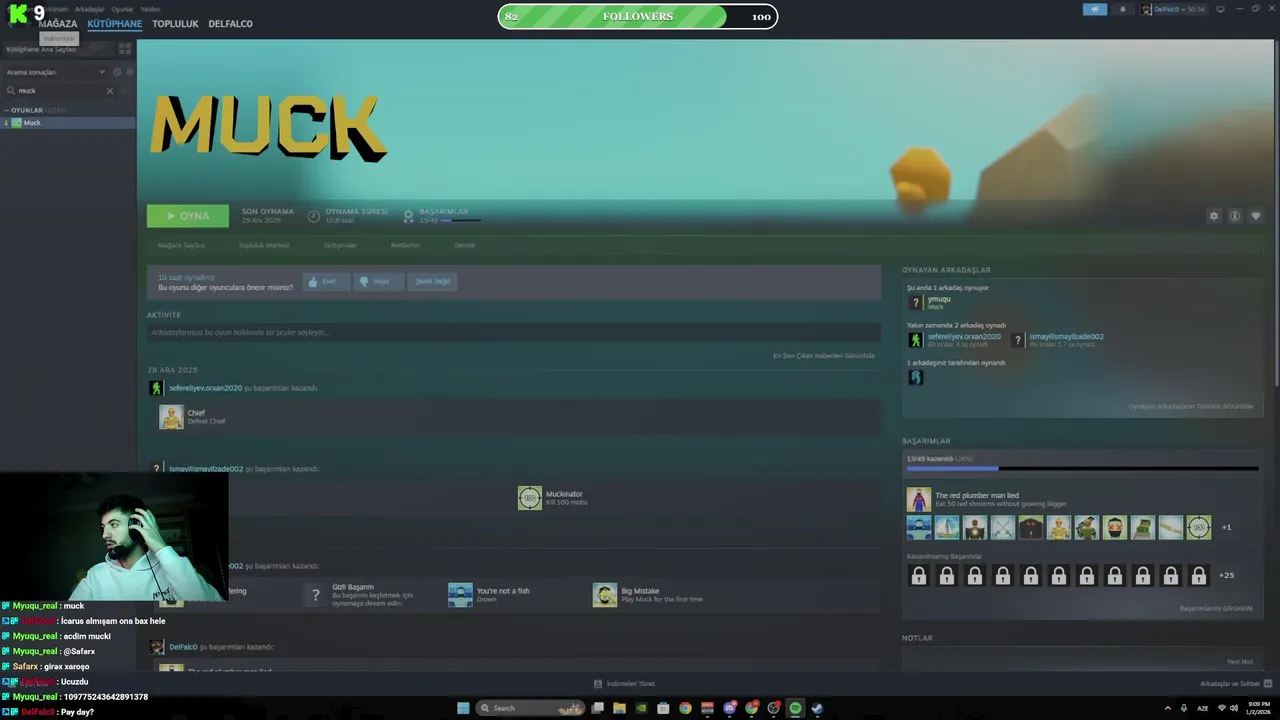Open library collections grid view icon

click(125, 48)
